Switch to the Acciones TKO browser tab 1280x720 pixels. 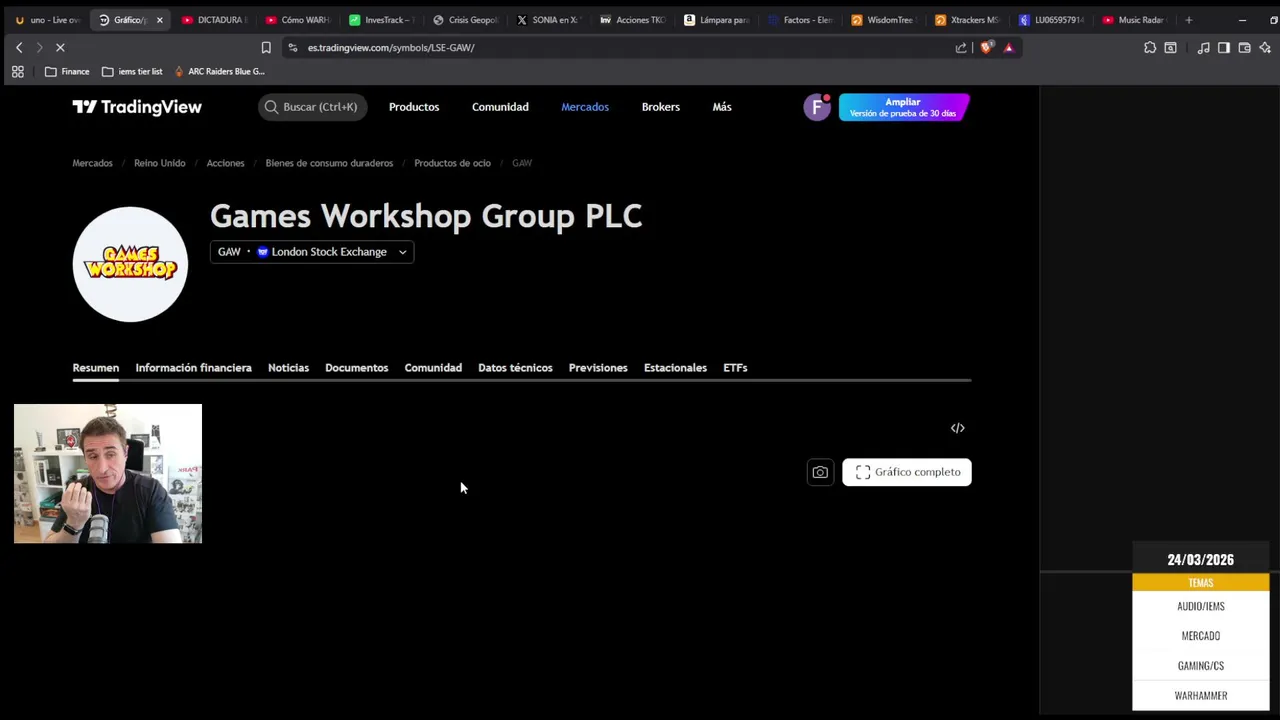633,20
